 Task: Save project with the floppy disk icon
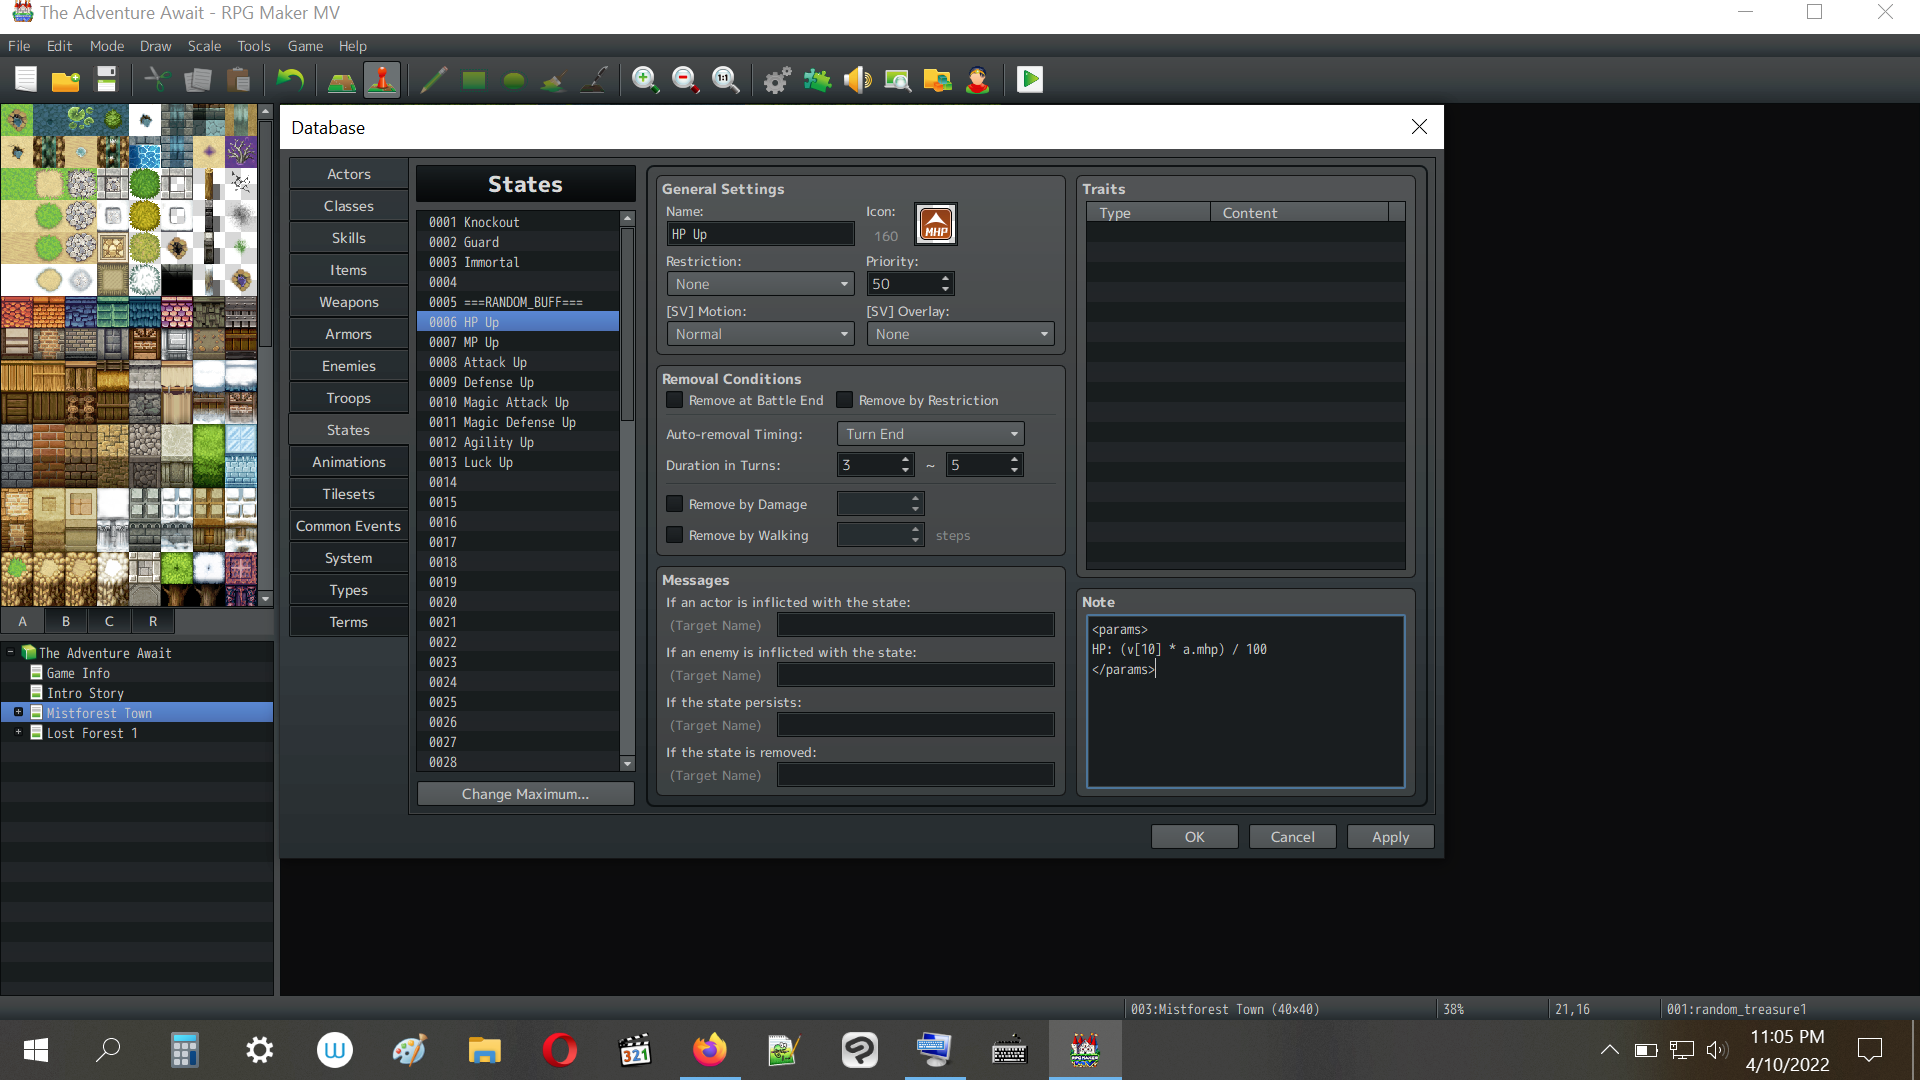(106, 80)
